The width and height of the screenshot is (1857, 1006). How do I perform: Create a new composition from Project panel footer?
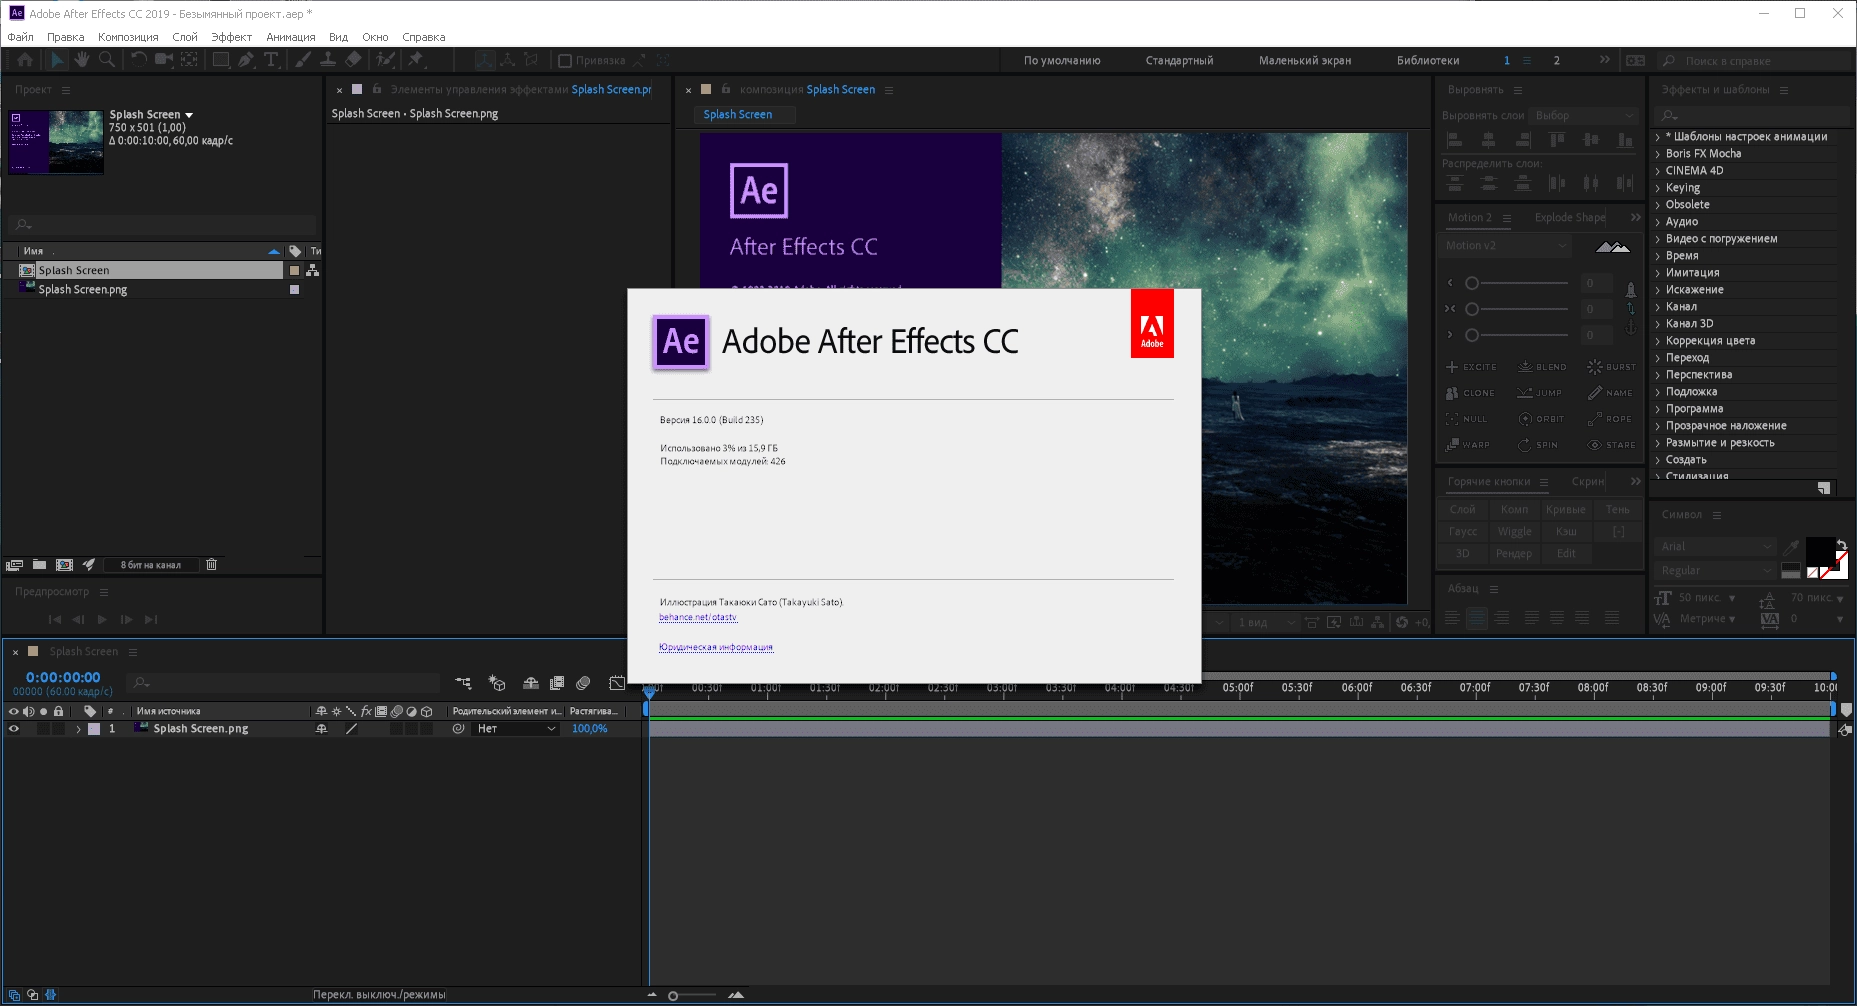tap(64, 565)
